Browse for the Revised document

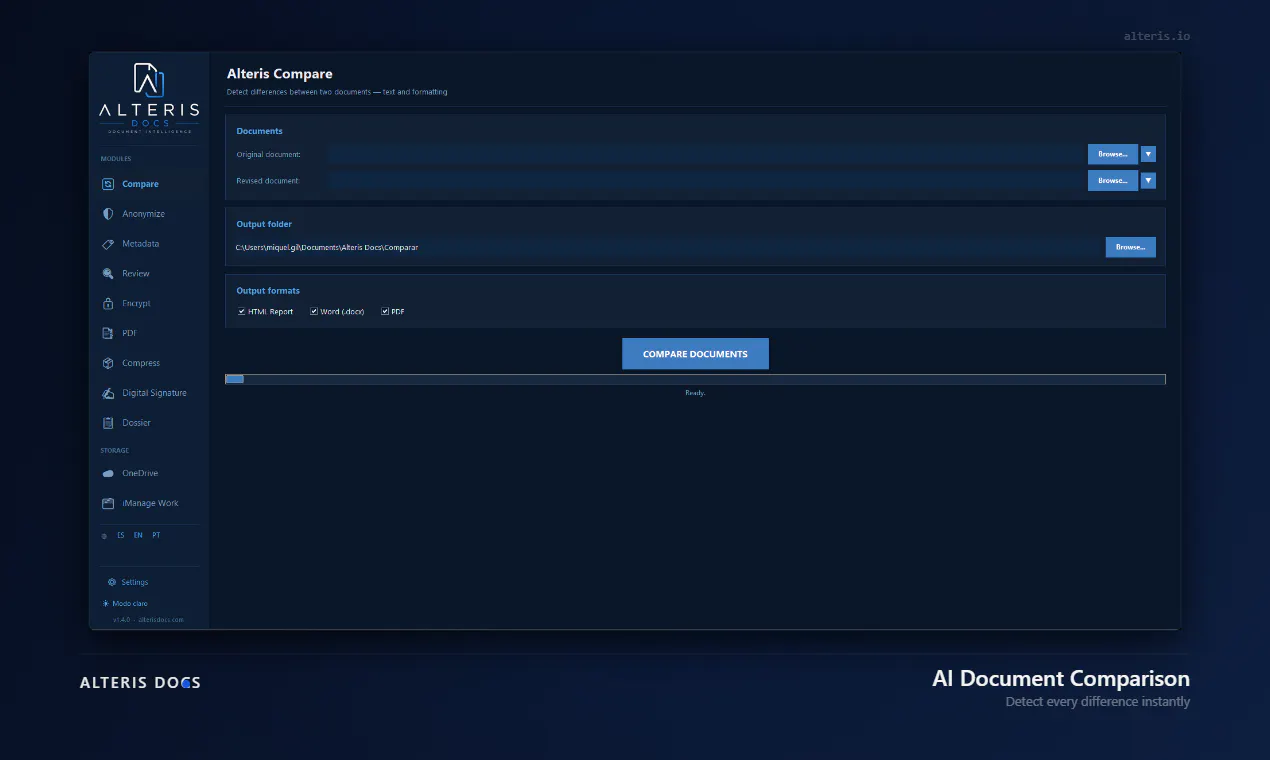(1113, 181)
